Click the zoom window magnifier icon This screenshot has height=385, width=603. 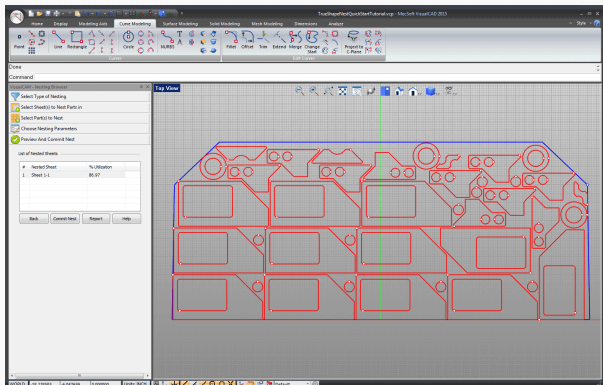pos(328,91)
